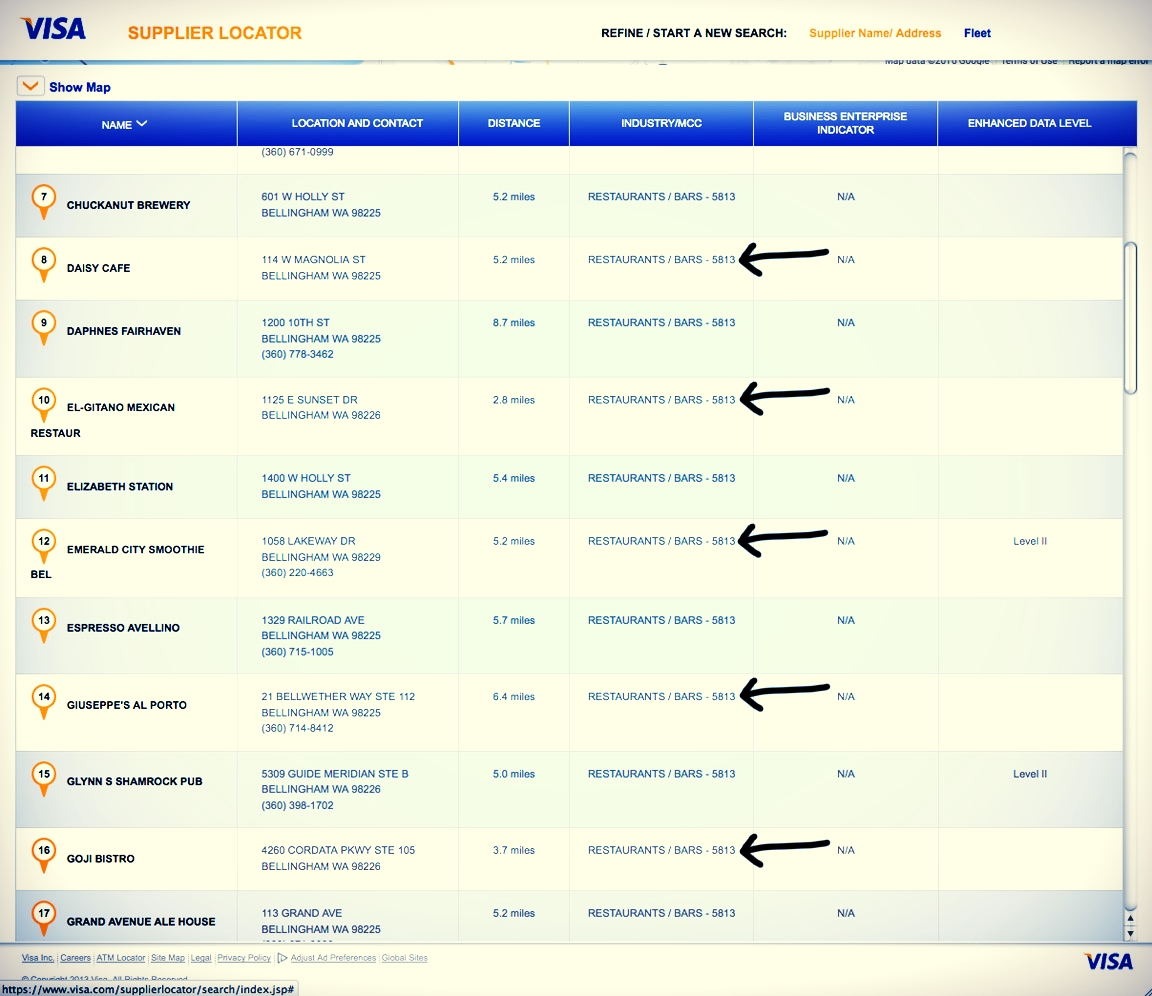Image resolution: width=1152 pixels, height=996 pixels.
Task: Click map pin 16 for Goji Bistro
Action: [x=44, y=856]
